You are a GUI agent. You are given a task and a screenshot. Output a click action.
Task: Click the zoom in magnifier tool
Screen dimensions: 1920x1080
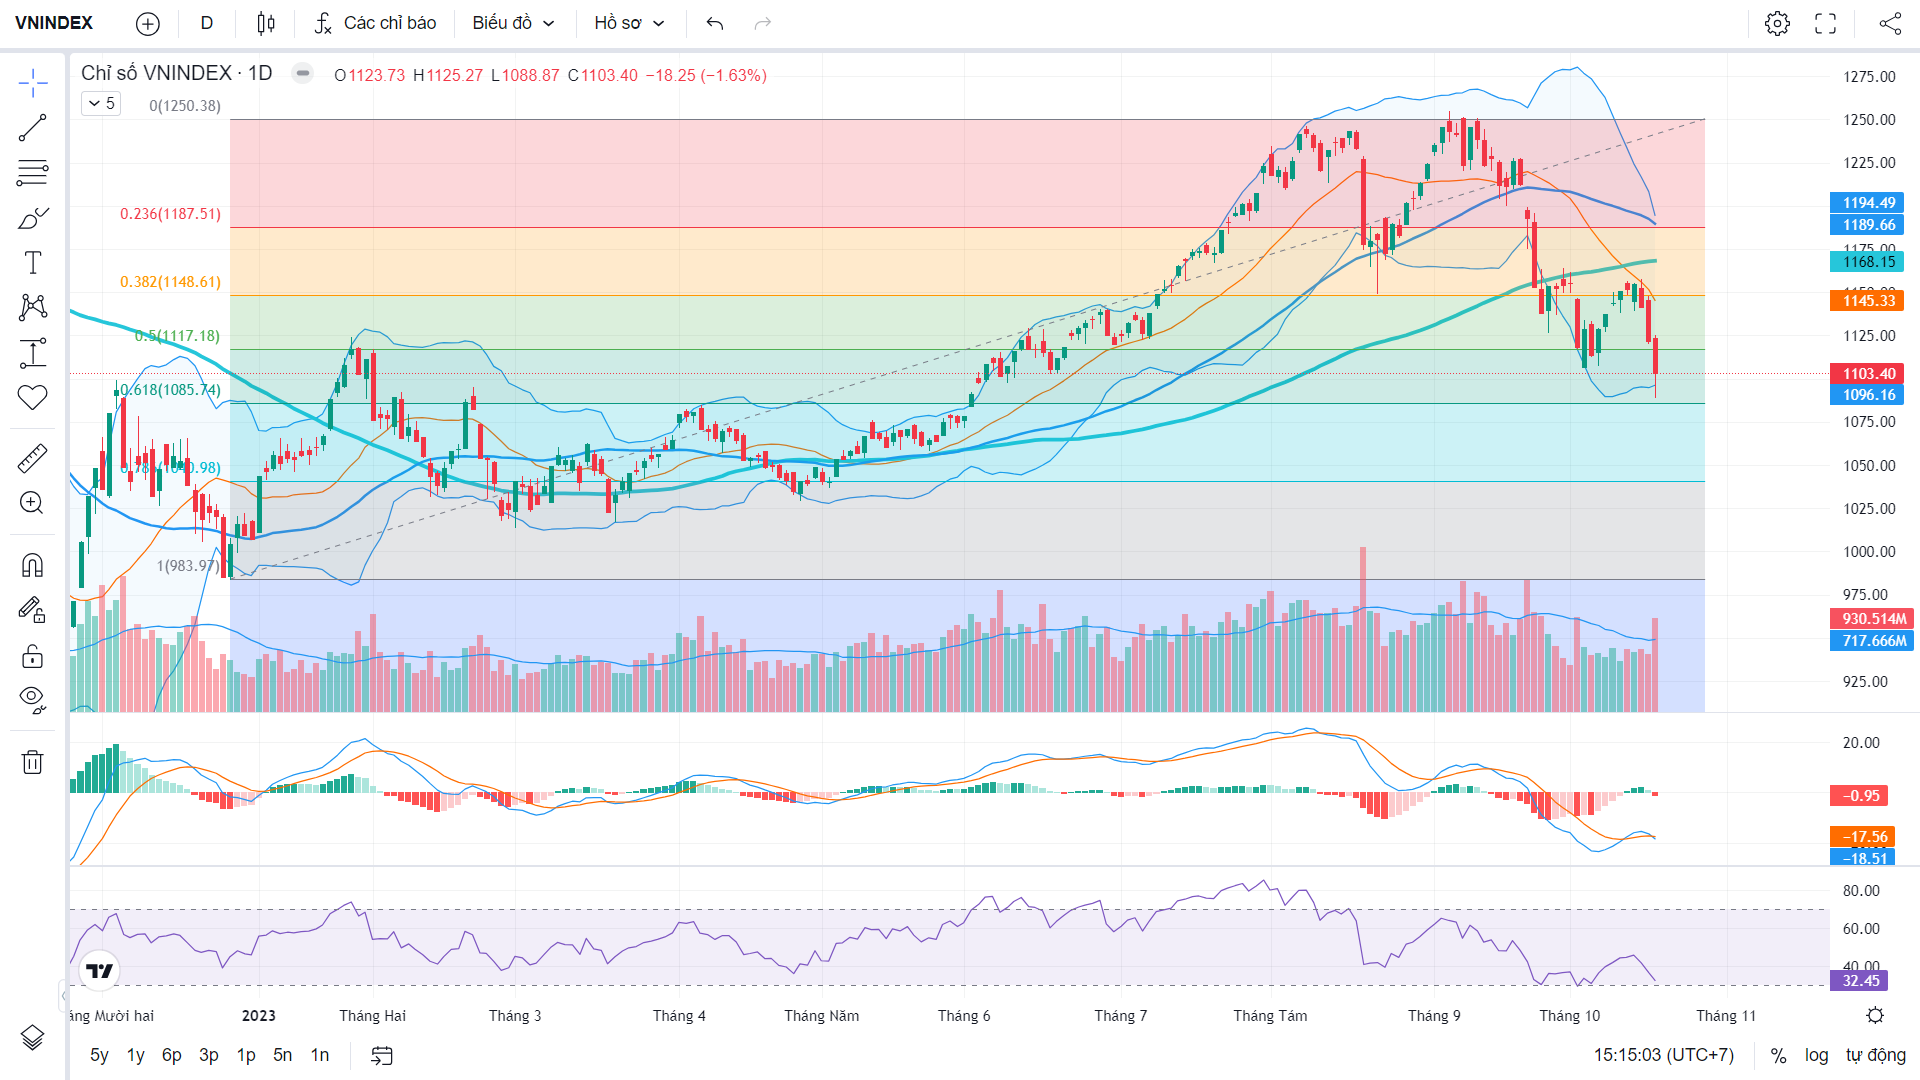point(32,503)
